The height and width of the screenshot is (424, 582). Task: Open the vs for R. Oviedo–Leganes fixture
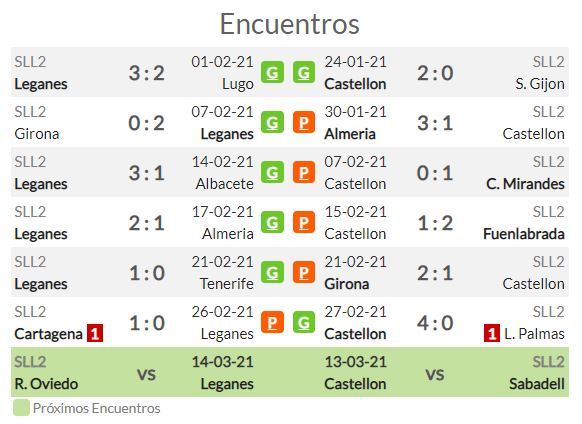147,374
